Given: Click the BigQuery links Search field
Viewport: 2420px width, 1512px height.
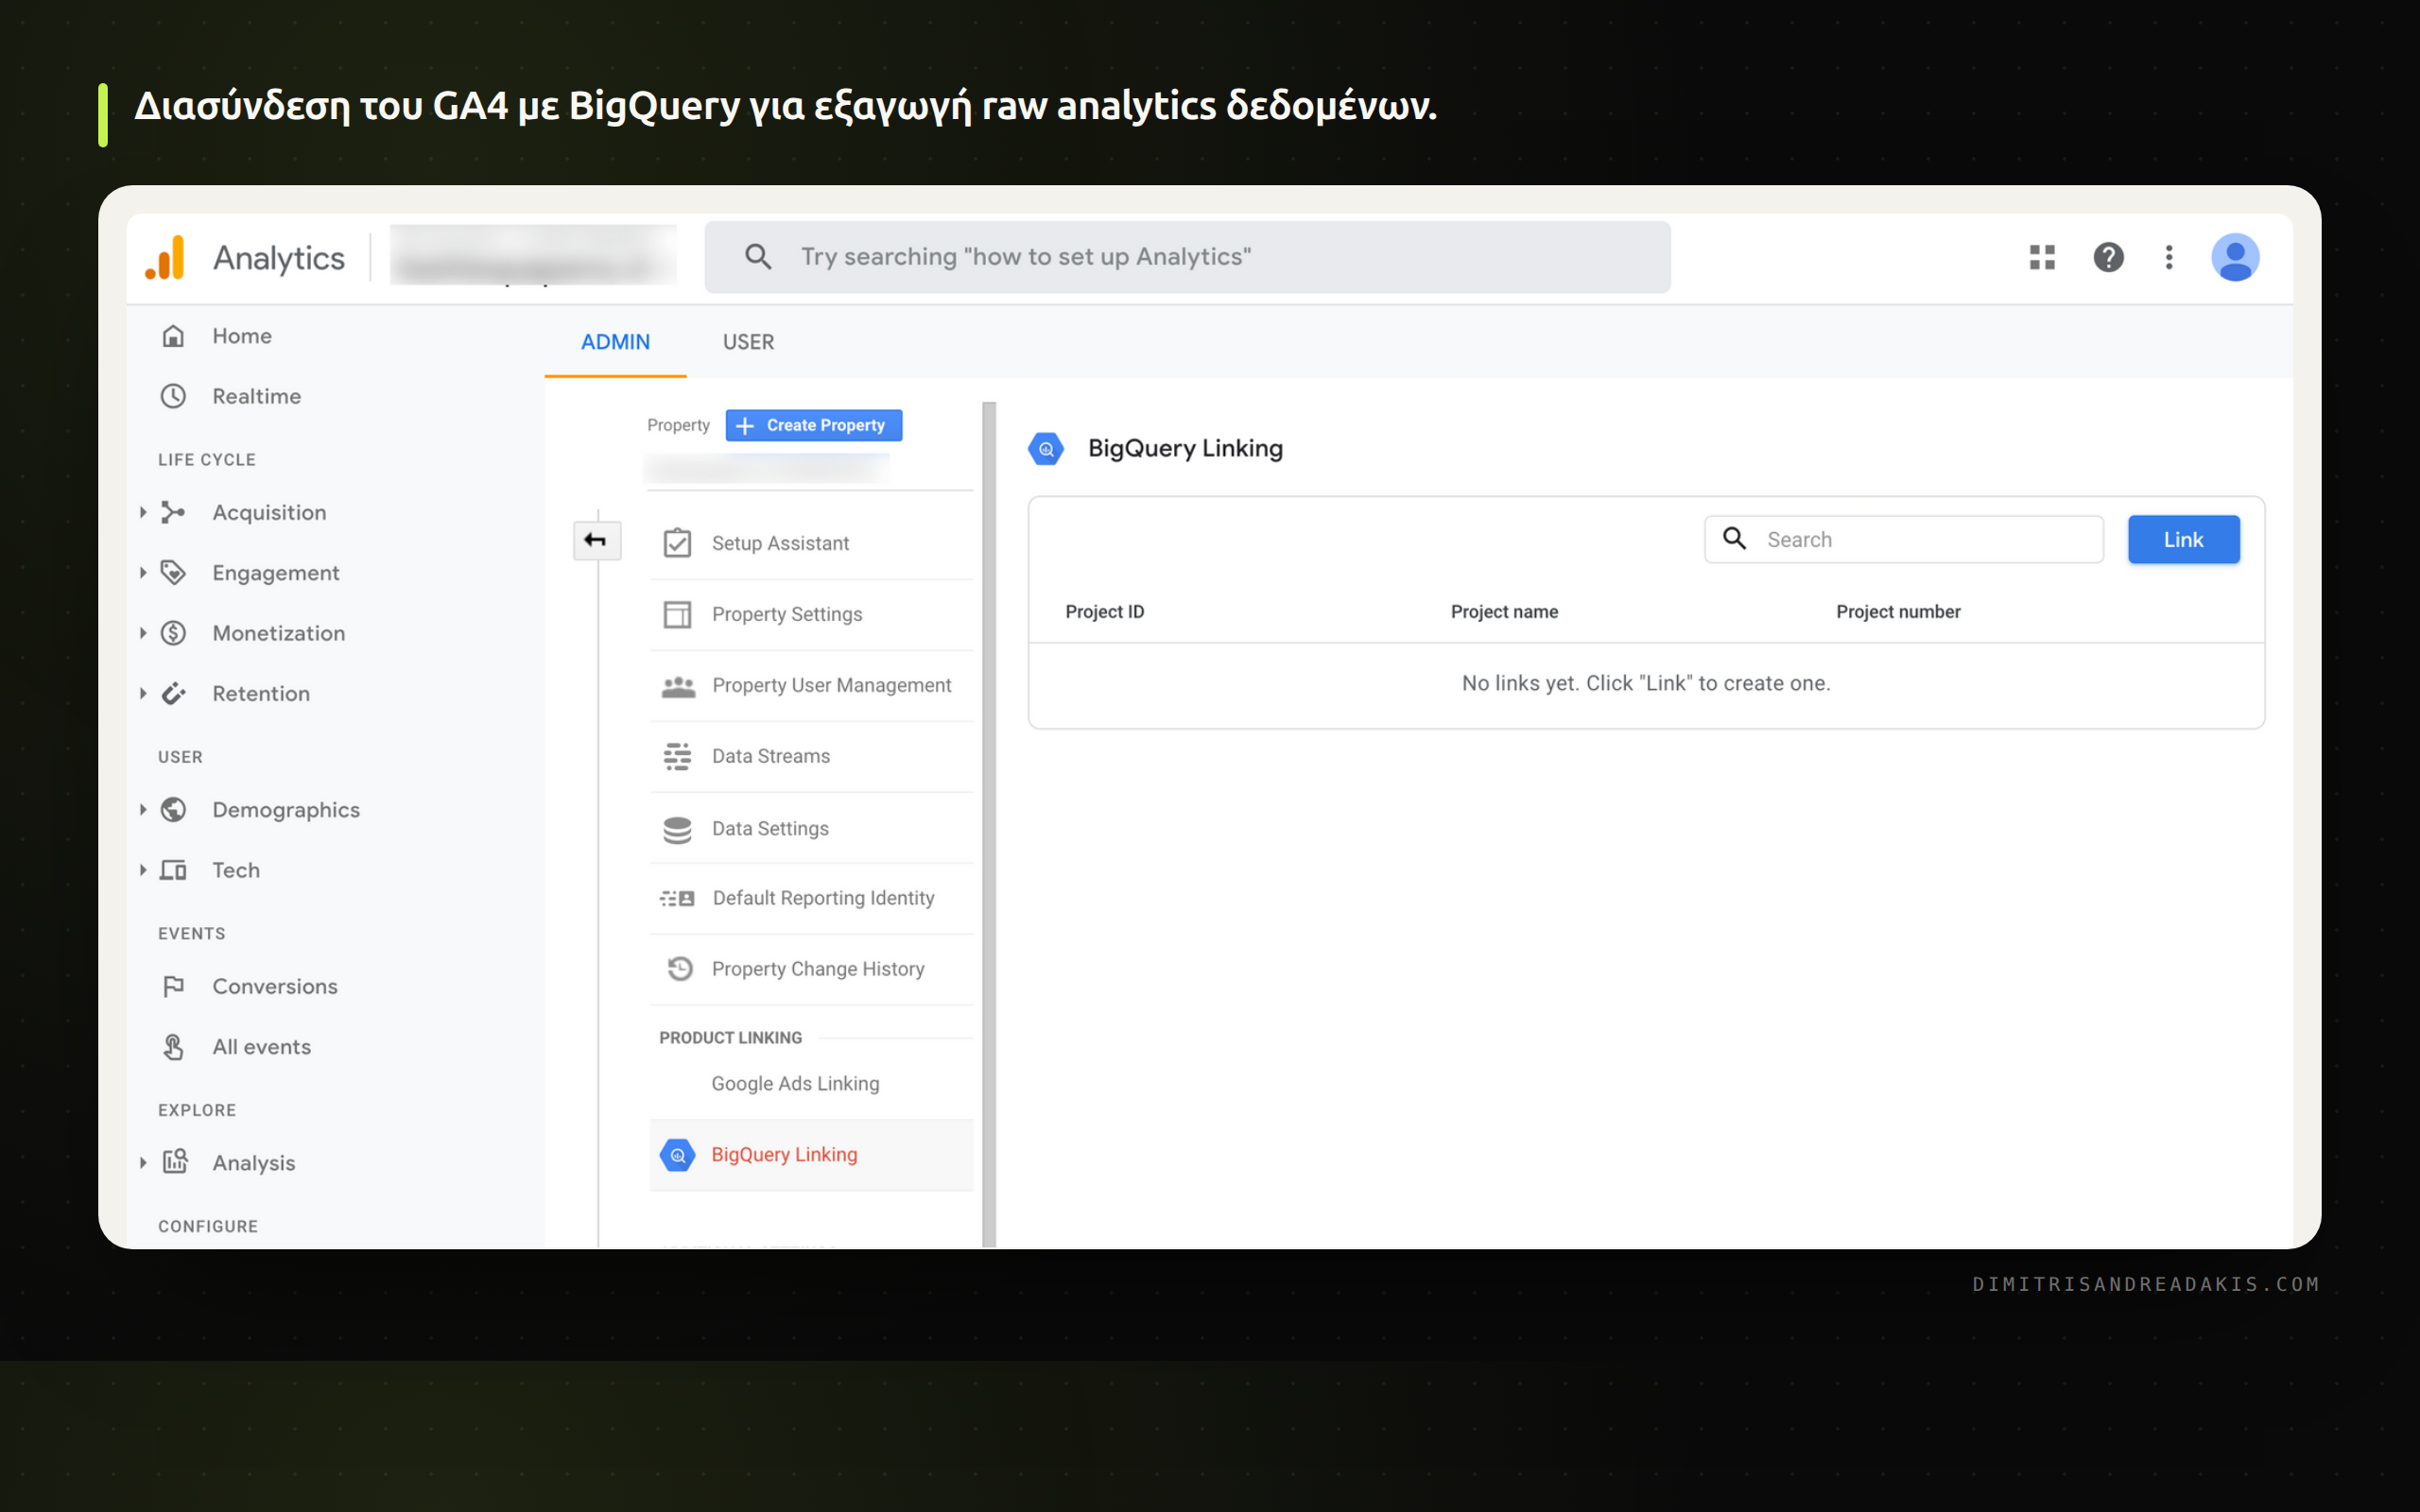Looking at the screenshot, I should [1903, 540].
